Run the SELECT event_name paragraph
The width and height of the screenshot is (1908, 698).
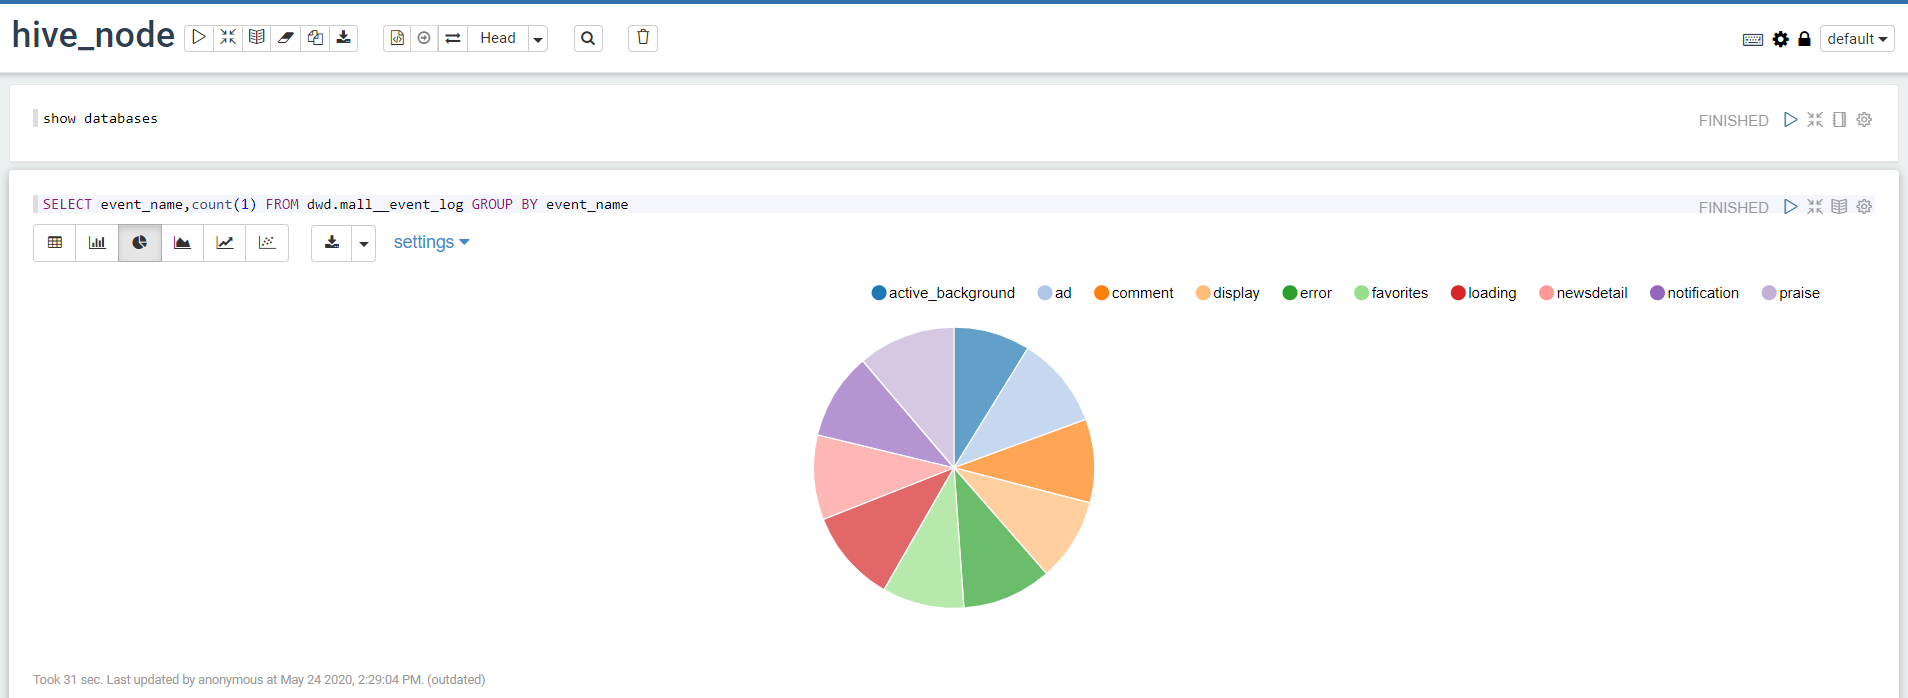[x=1790, y=207]
